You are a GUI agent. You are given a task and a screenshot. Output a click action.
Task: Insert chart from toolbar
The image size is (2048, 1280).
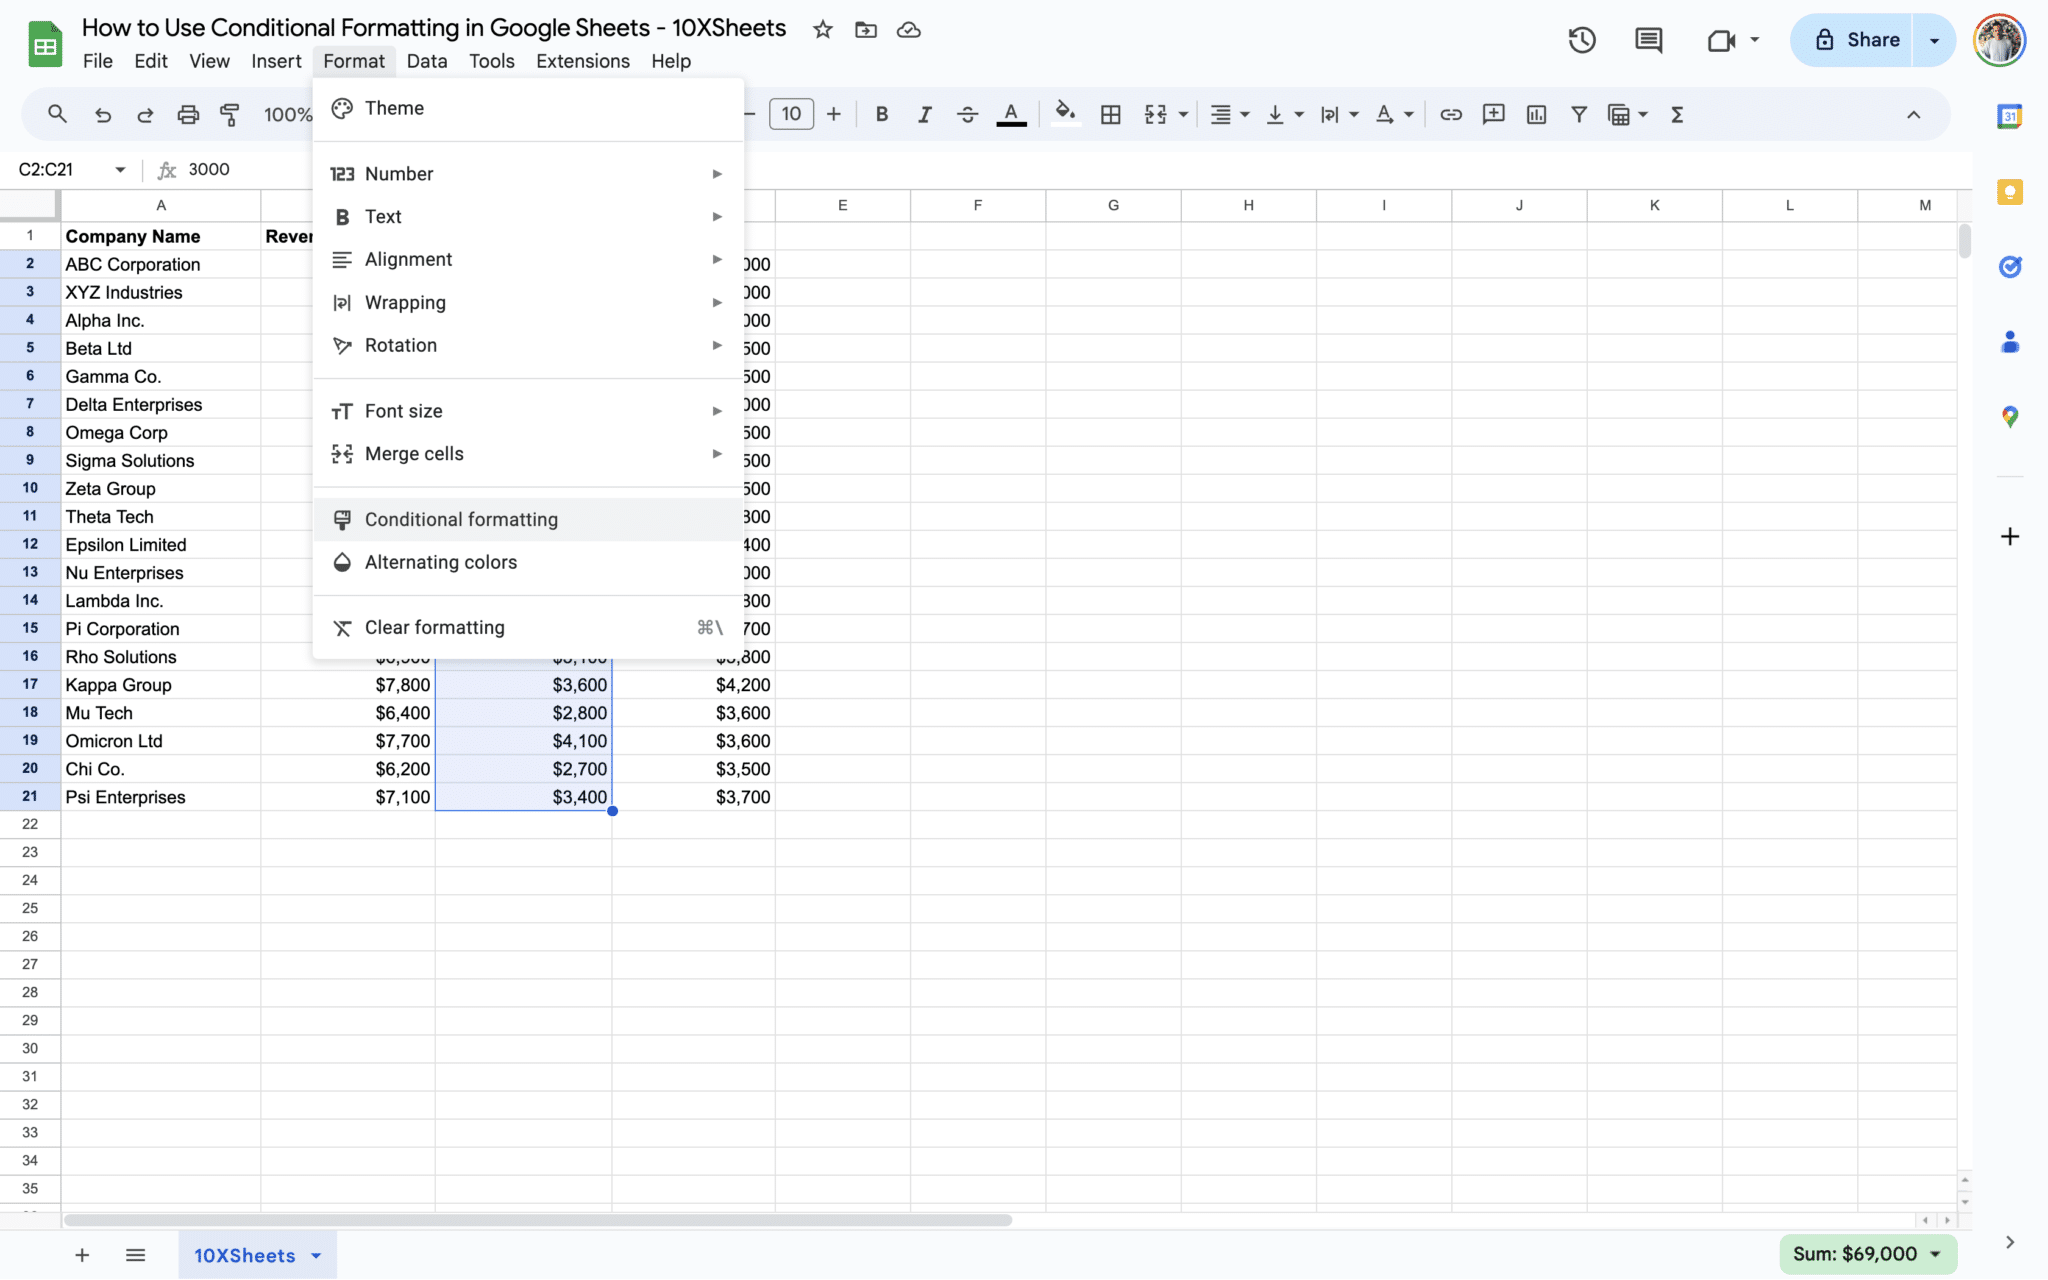coord(1536,115)
